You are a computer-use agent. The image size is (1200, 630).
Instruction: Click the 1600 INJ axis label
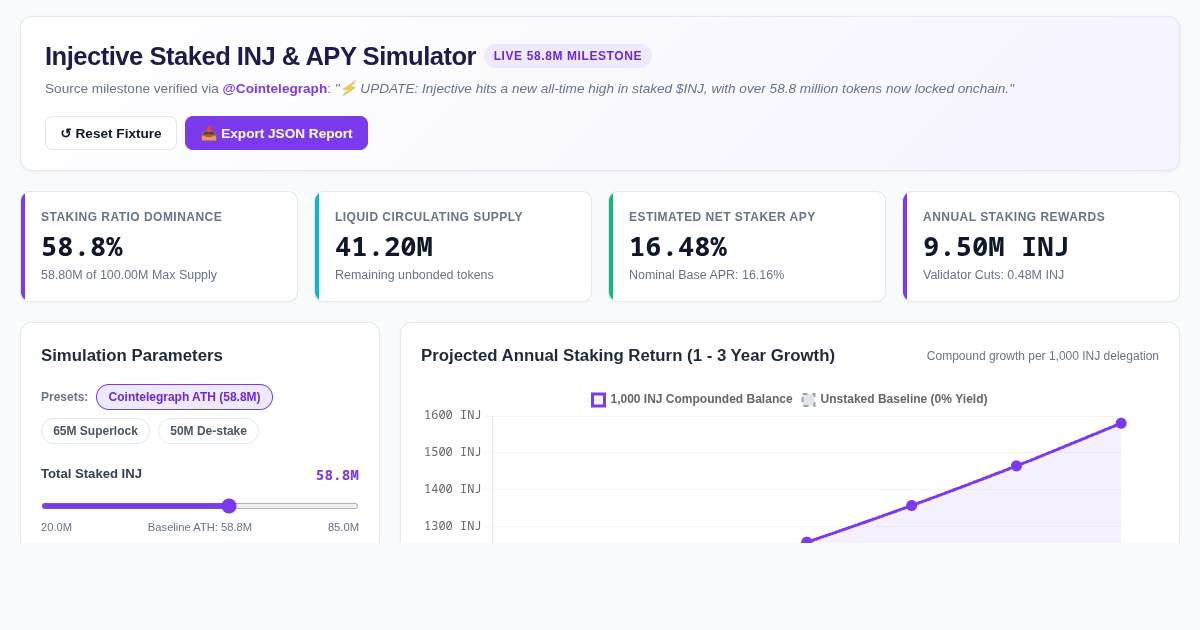452,415
